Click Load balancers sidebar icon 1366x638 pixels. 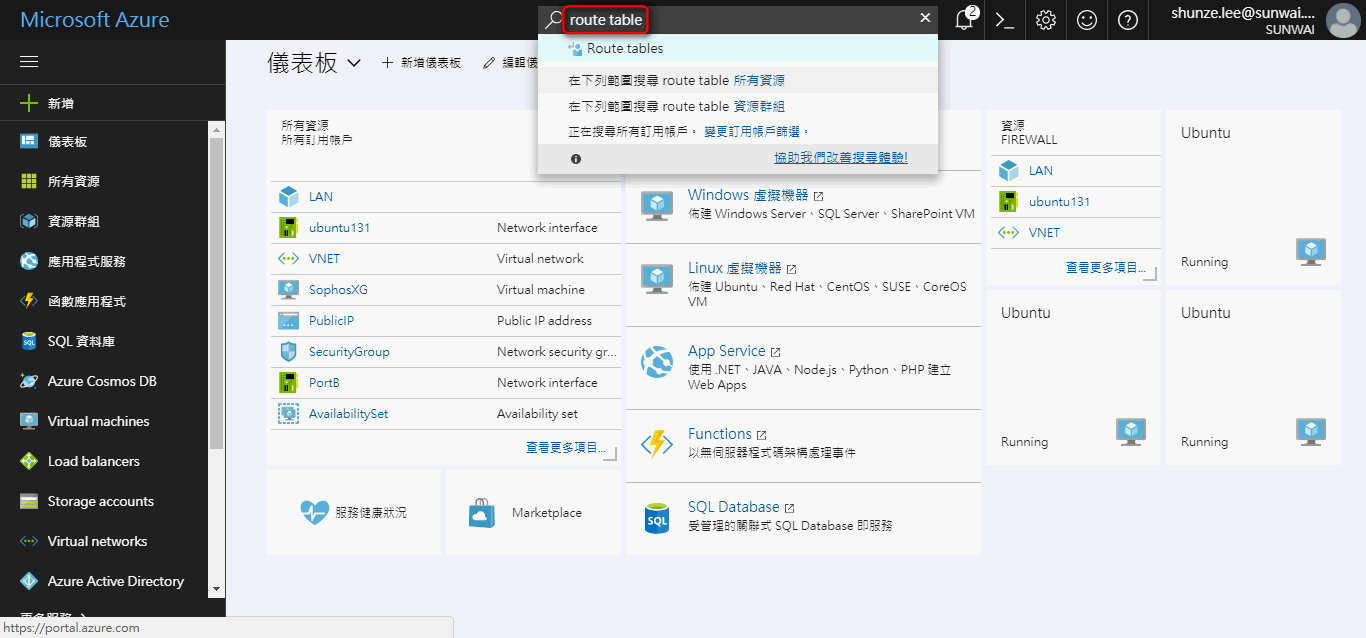pos(29,461)
